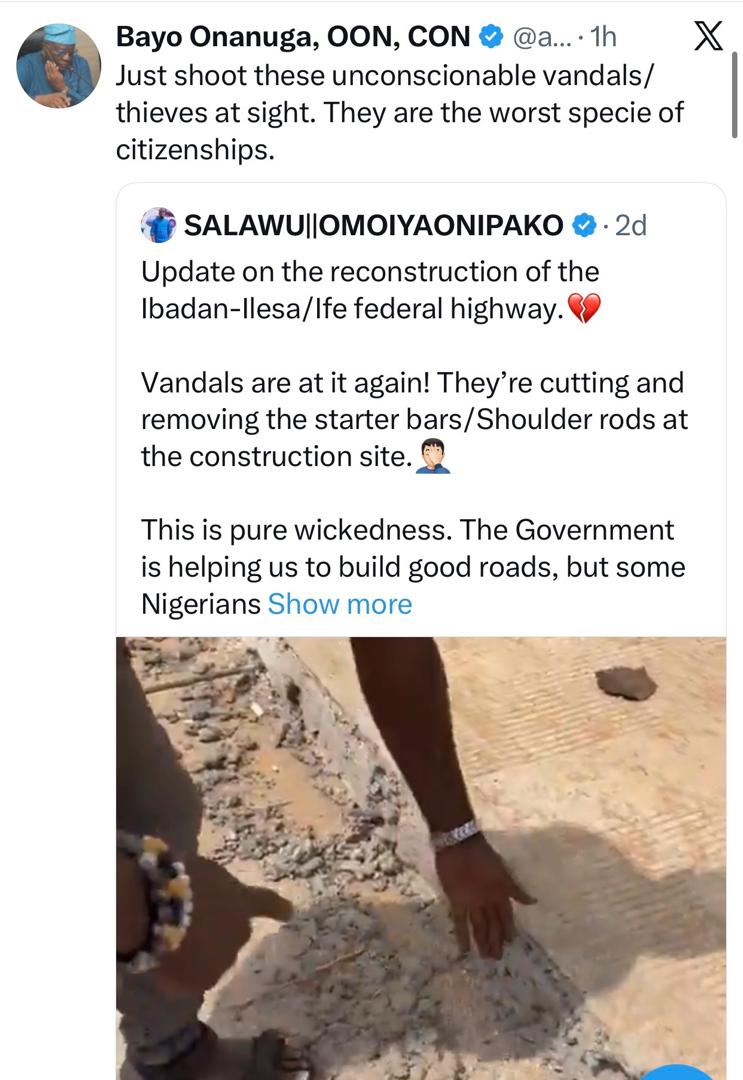
Task: Click the X logo icon
Action: click(x=708, y=37)
